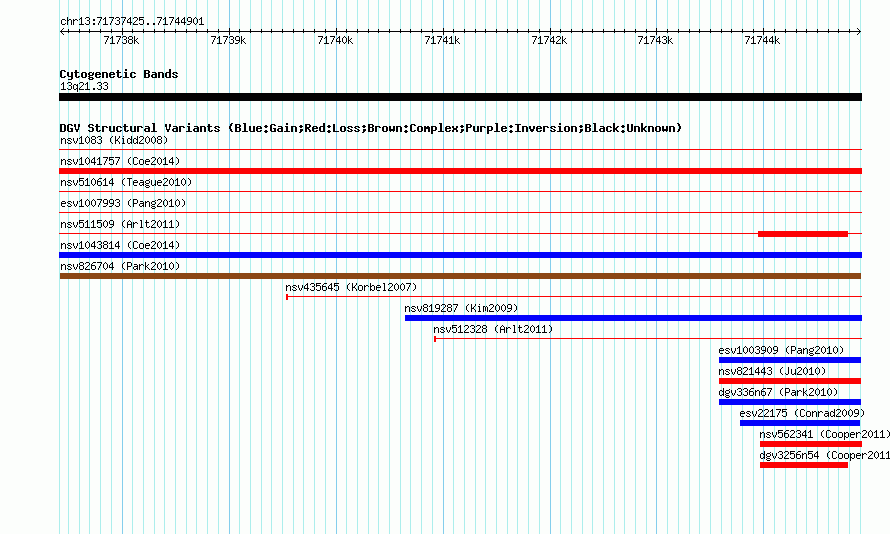Image resolution: width=890 pixels, height=534 pixels.
Task: Click the nsv435645 start tick marker
Action: (287, 297)
